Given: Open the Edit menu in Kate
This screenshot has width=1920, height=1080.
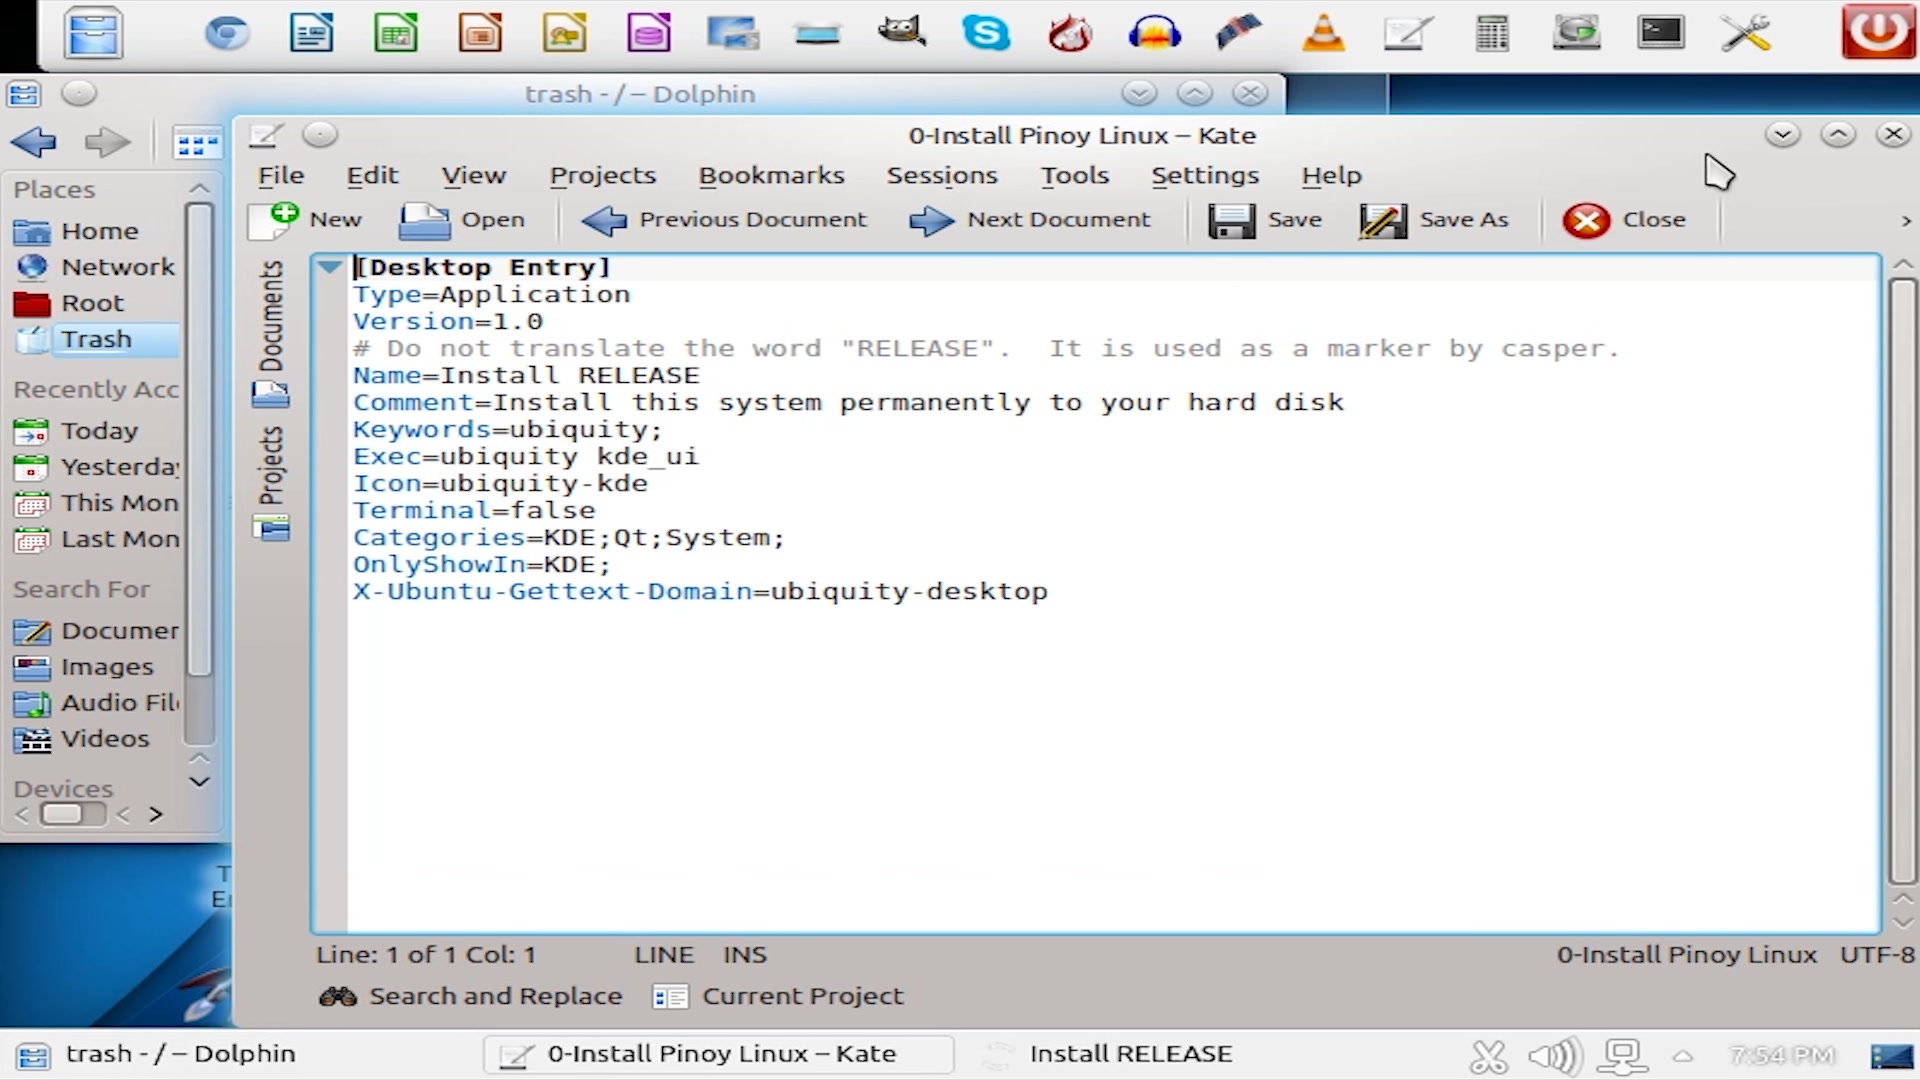Looking at the screenshot, I should click(372, 176).
